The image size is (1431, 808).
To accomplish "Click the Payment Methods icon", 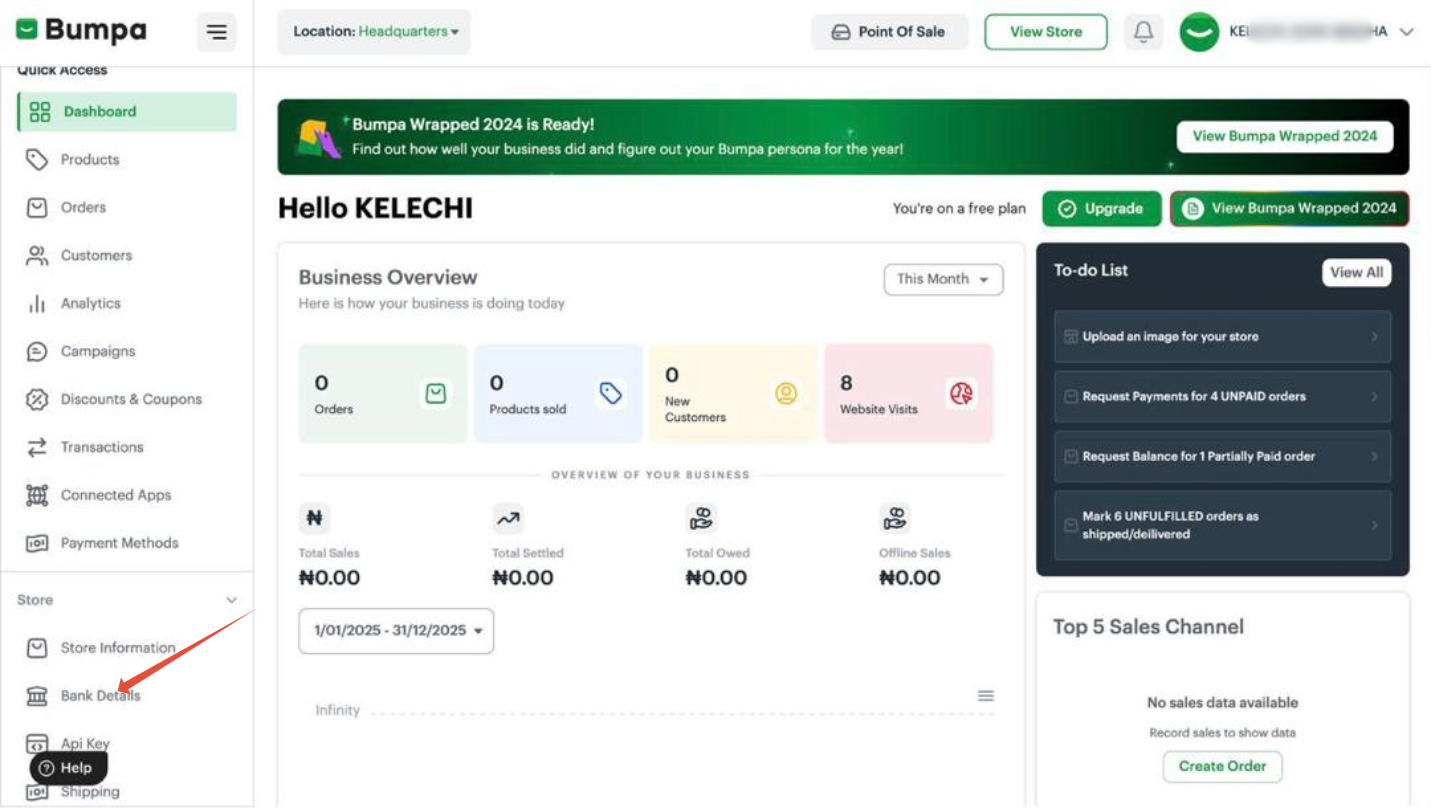I will (x=37, y=543).
